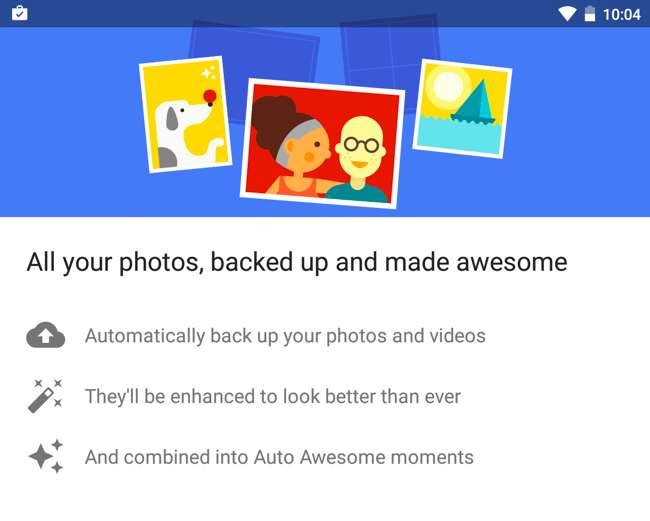Image resolution: width=650 pixels, height=521 pixels.
Task: Tap the magic wand enhance icon
Action: (45, 396)
